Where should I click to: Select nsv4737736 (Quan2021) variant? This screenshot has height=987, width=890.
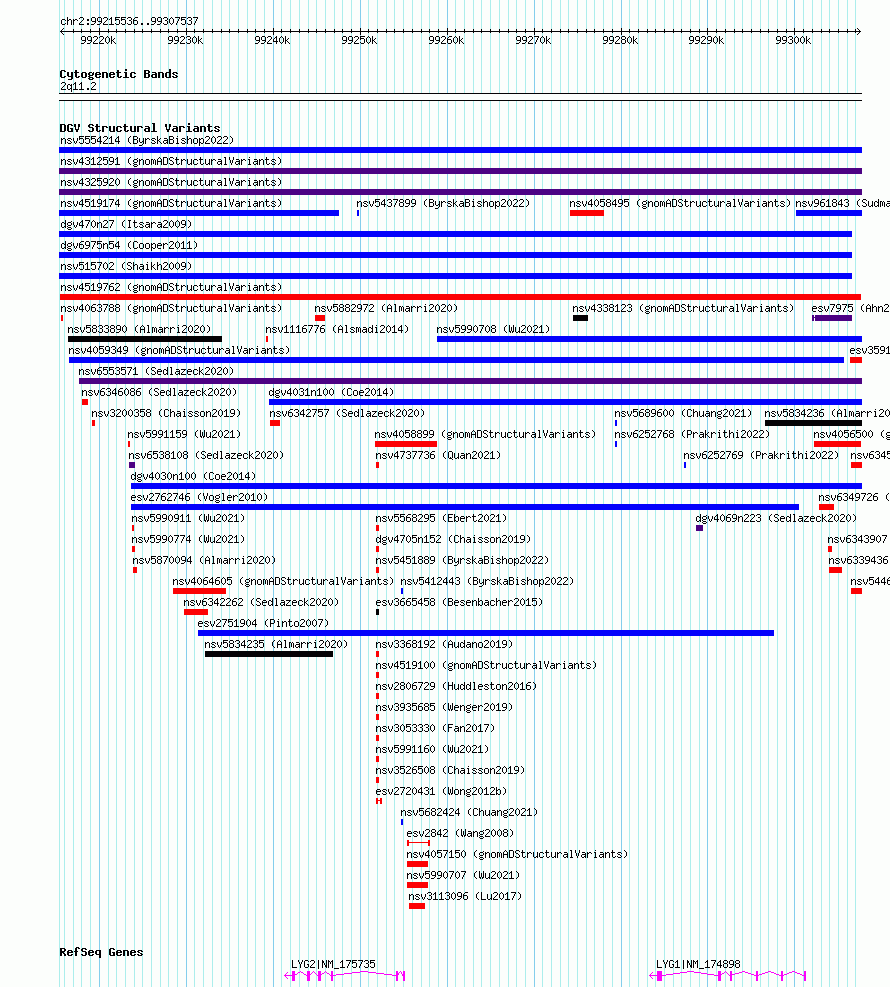[438, 455]
